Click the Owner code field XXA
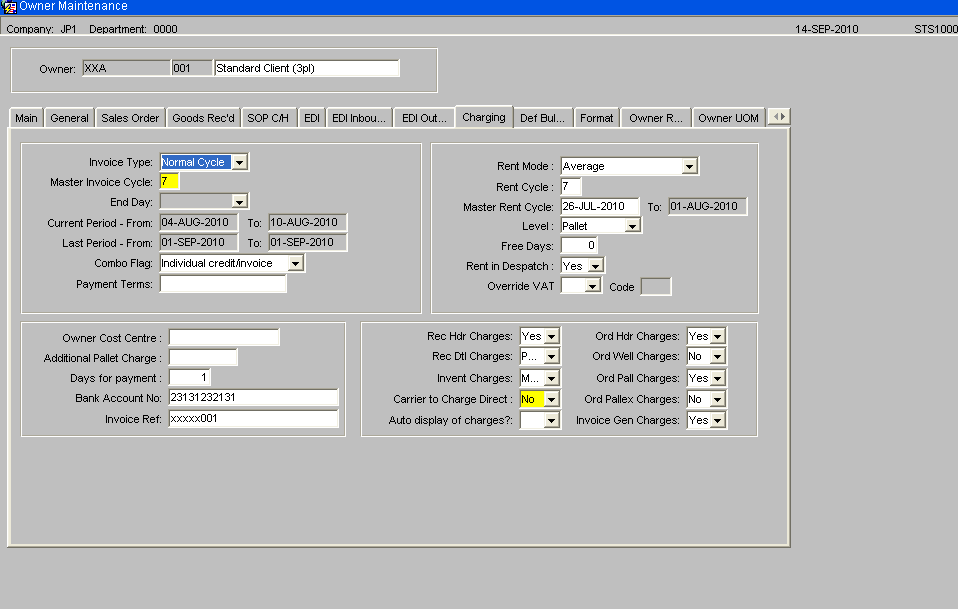 (126, 68)
